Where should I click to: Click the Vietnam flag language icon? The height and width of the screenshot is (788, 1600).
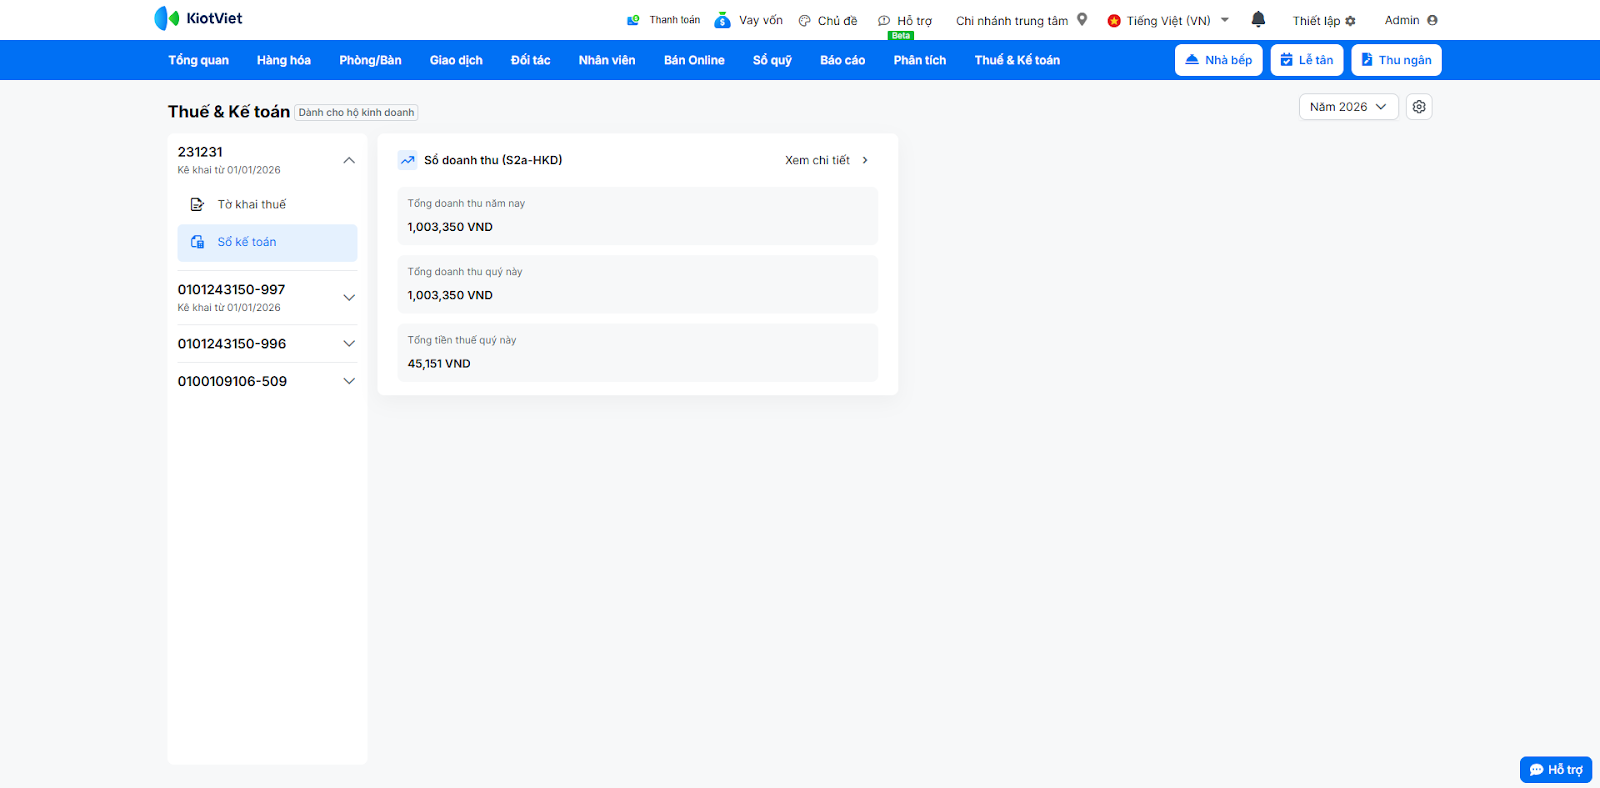[1114, 21]
